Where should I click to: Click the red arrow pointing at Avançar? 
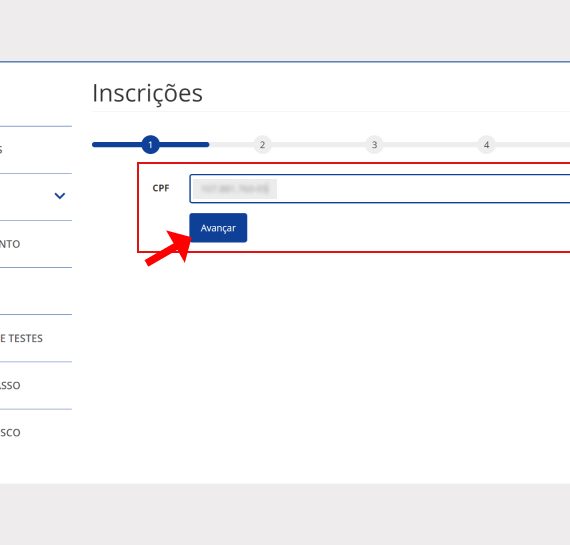(x=168, y=247)
